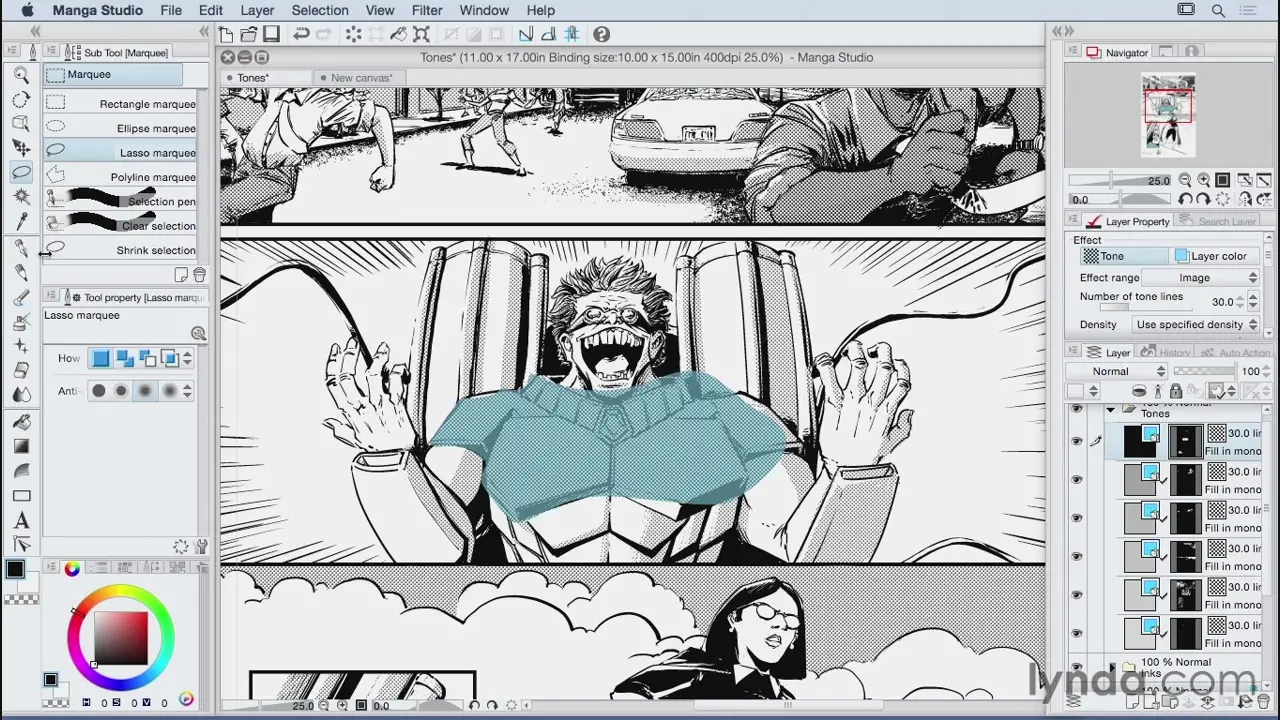The image size is (1280, 720).
Task: Click the New file toolbar icon
Action: (227, 35)
